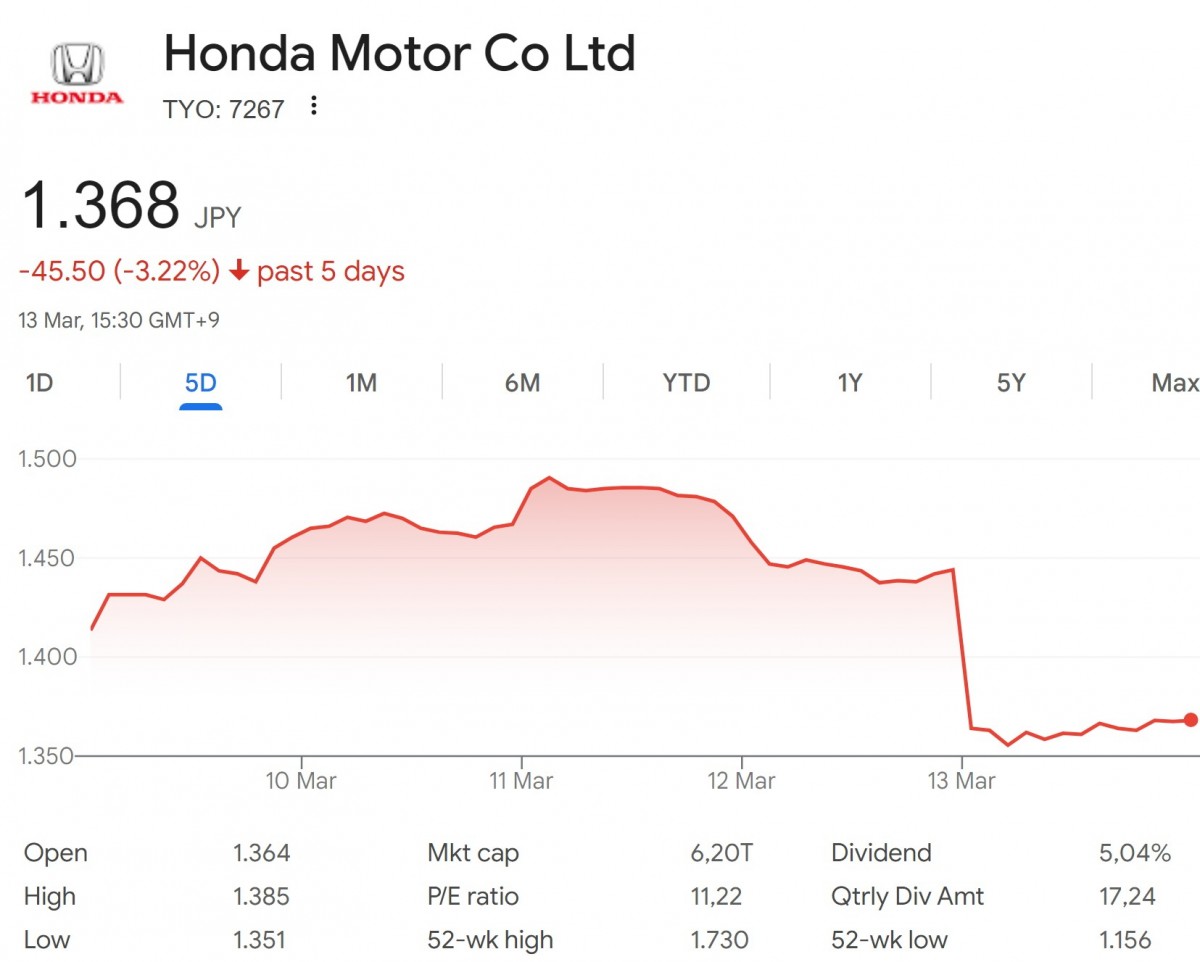Open the three-dot options menu
1200x962 pixels.
click(x=313, y=107)
